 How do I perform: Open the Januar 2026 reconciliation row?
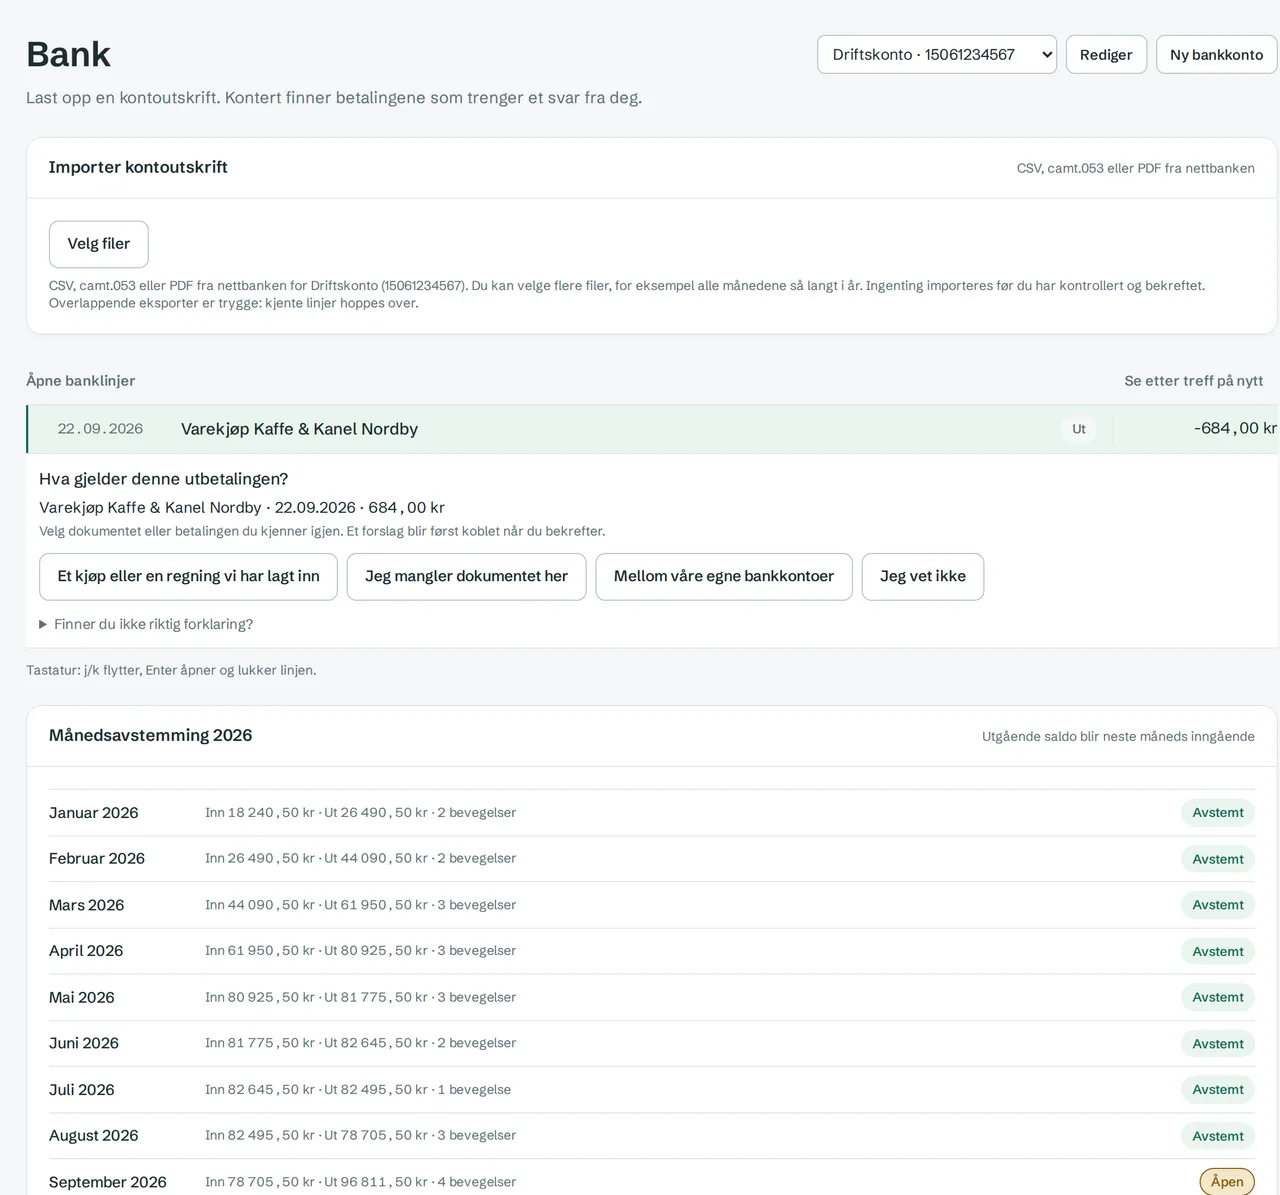(652, 813)
